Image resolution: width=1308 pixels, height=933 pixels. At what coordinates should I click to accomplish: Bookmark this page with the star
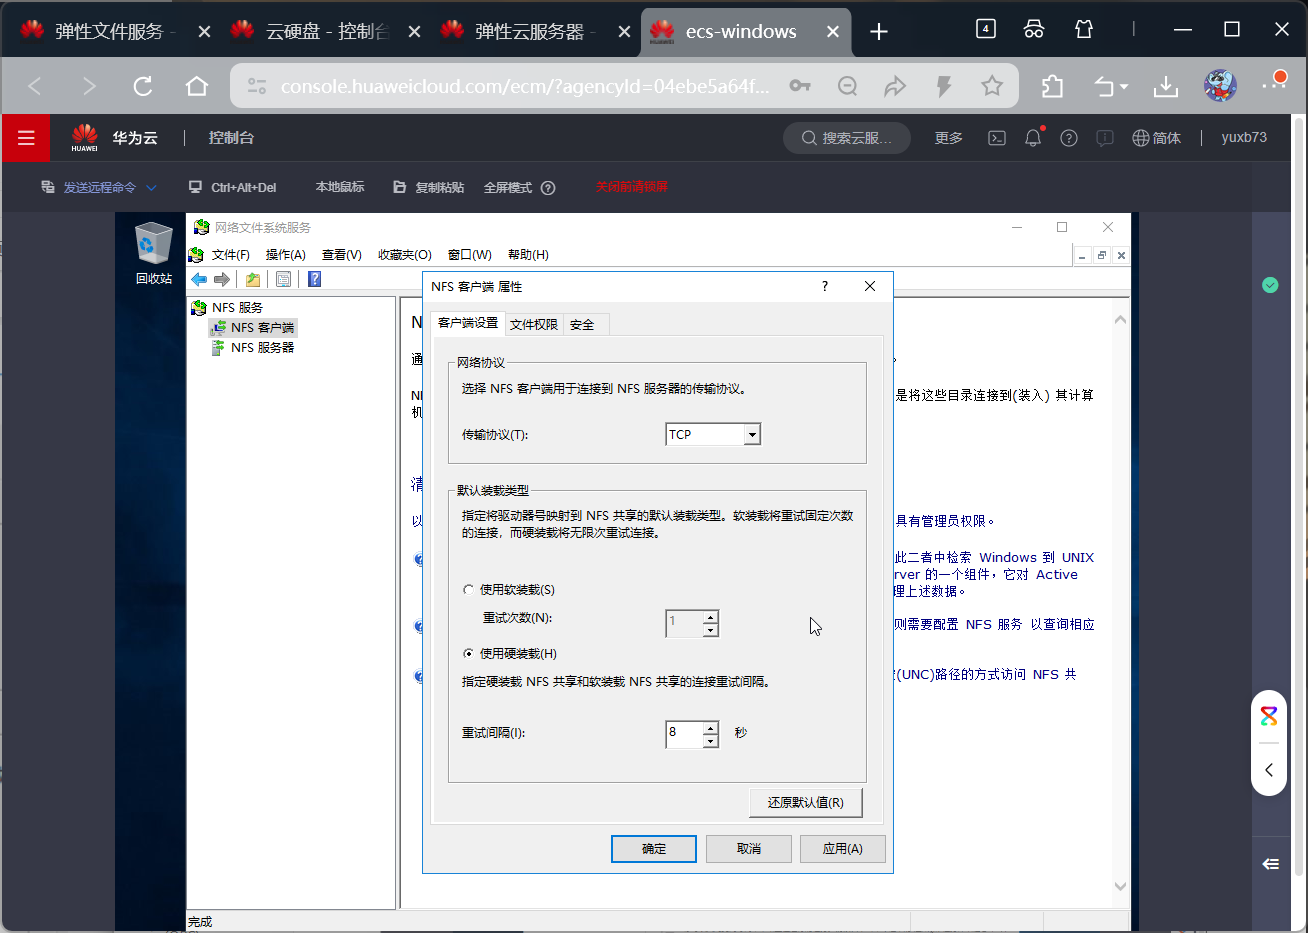pos(992,86)
